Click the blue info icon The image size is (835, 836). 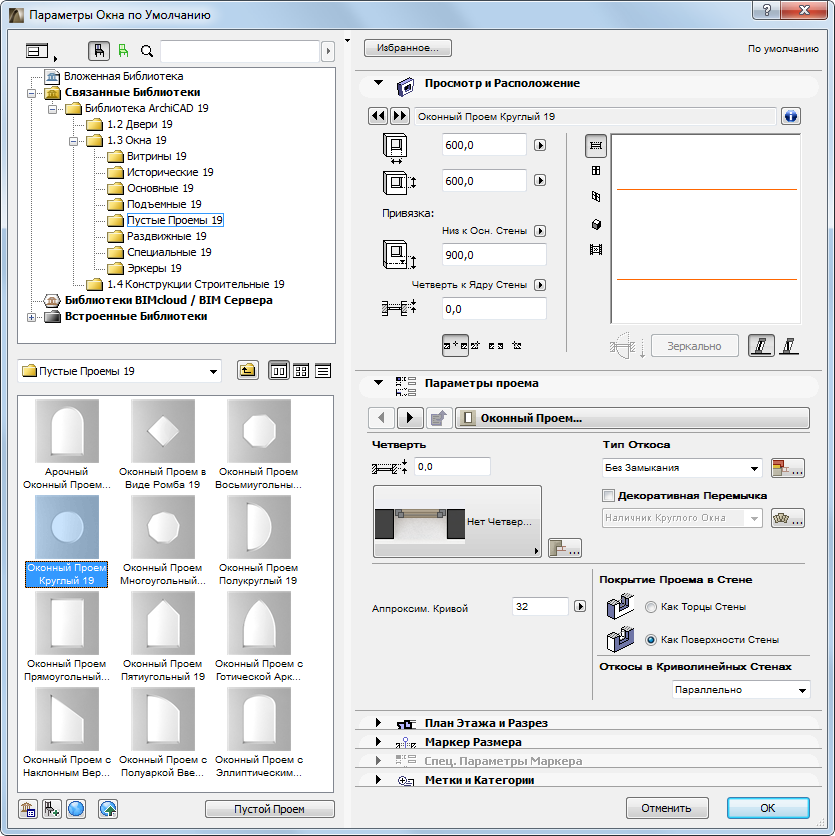coord(791,116)
